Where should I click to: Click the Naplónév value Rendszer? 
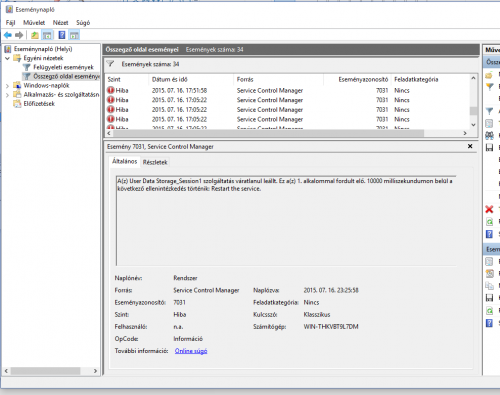[x=185, y=278]
